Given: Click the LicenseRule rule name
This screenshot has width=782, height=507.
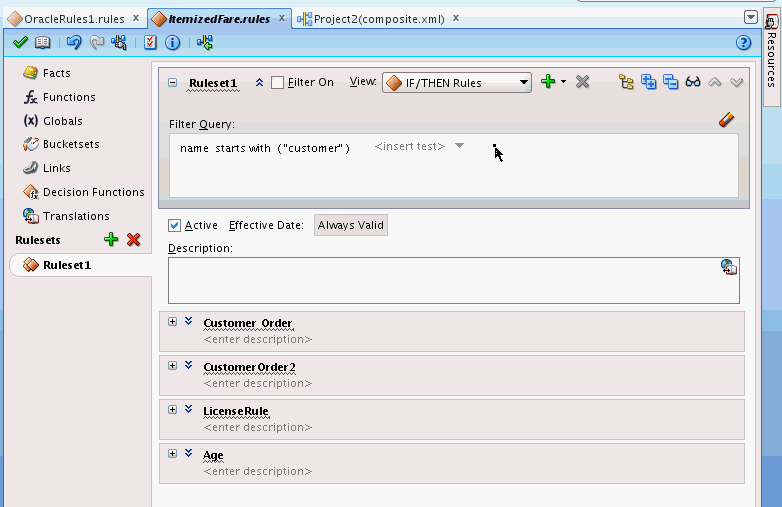Looking at the screenshot, I should 236,411.
